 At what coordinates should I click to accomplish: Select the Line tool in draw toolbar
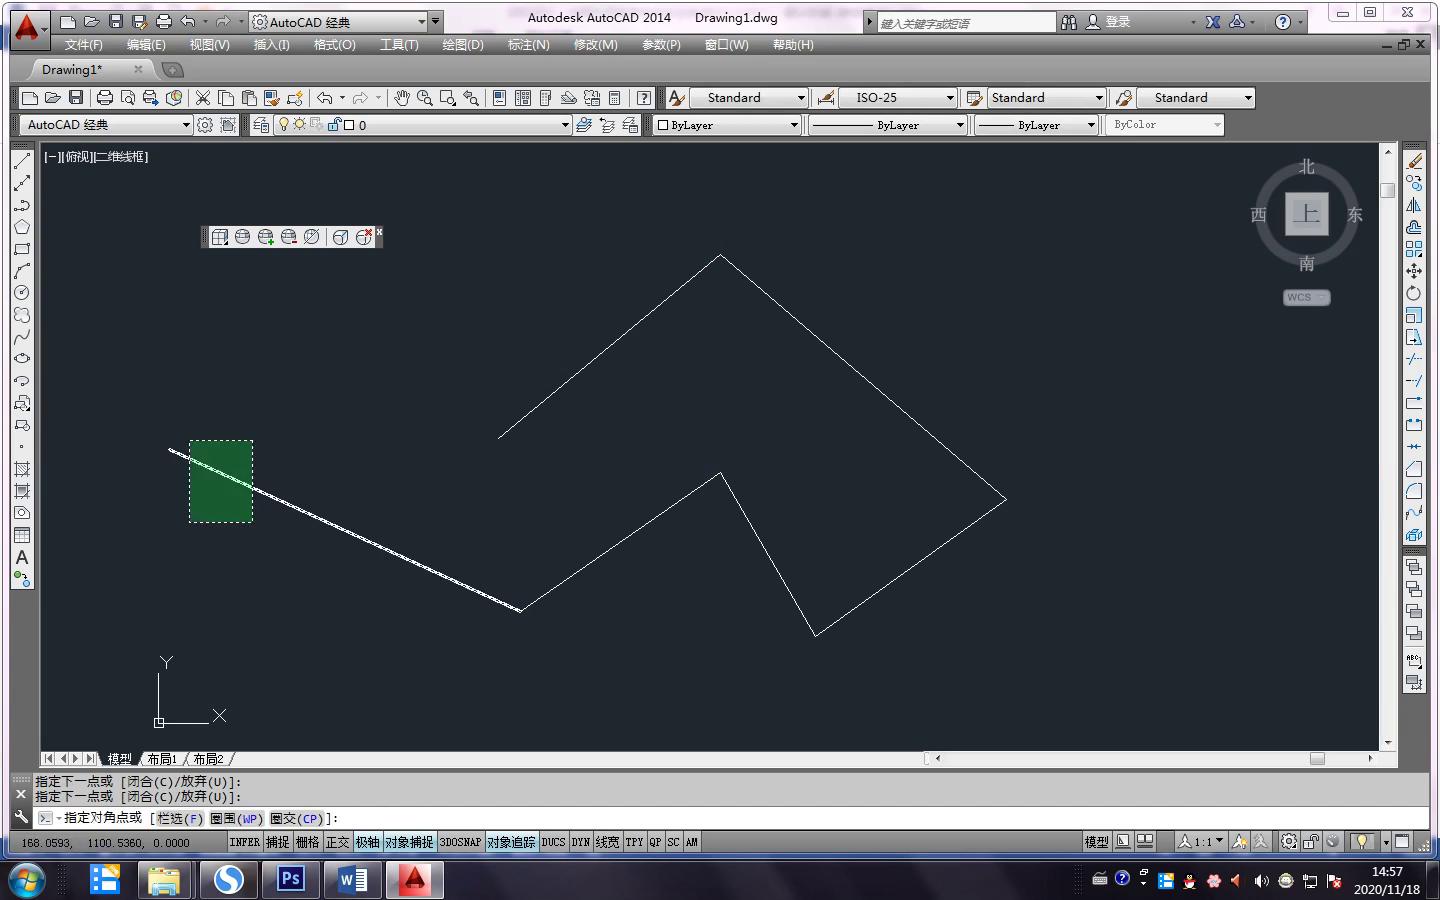tap(22, 161)
